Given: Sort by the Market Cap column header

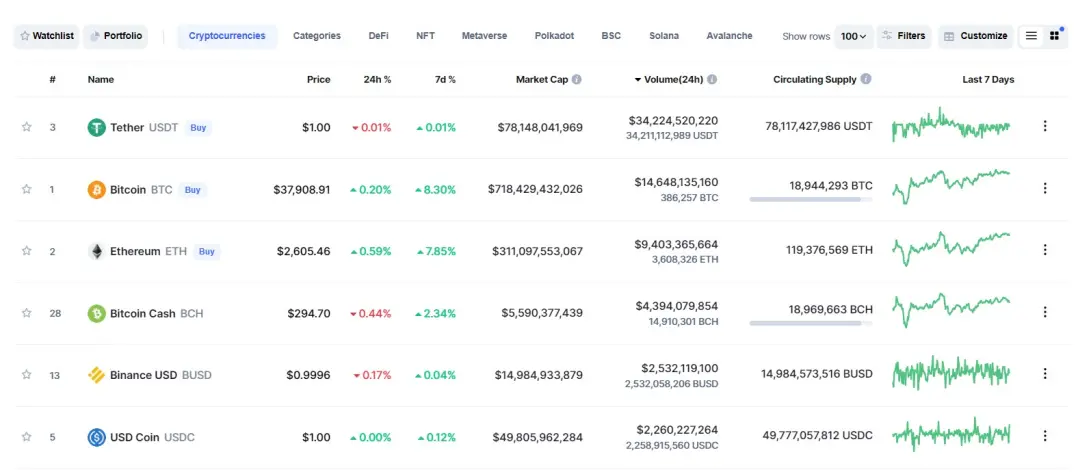Looking at the screenshot, I should coord(542,80).
